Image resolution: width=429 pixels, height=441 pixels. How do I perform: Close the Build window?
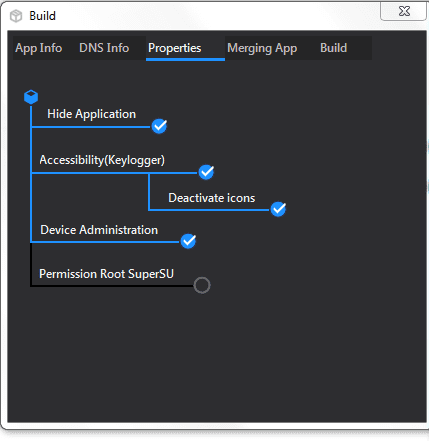pyautogui.click(x=404, y=11)
